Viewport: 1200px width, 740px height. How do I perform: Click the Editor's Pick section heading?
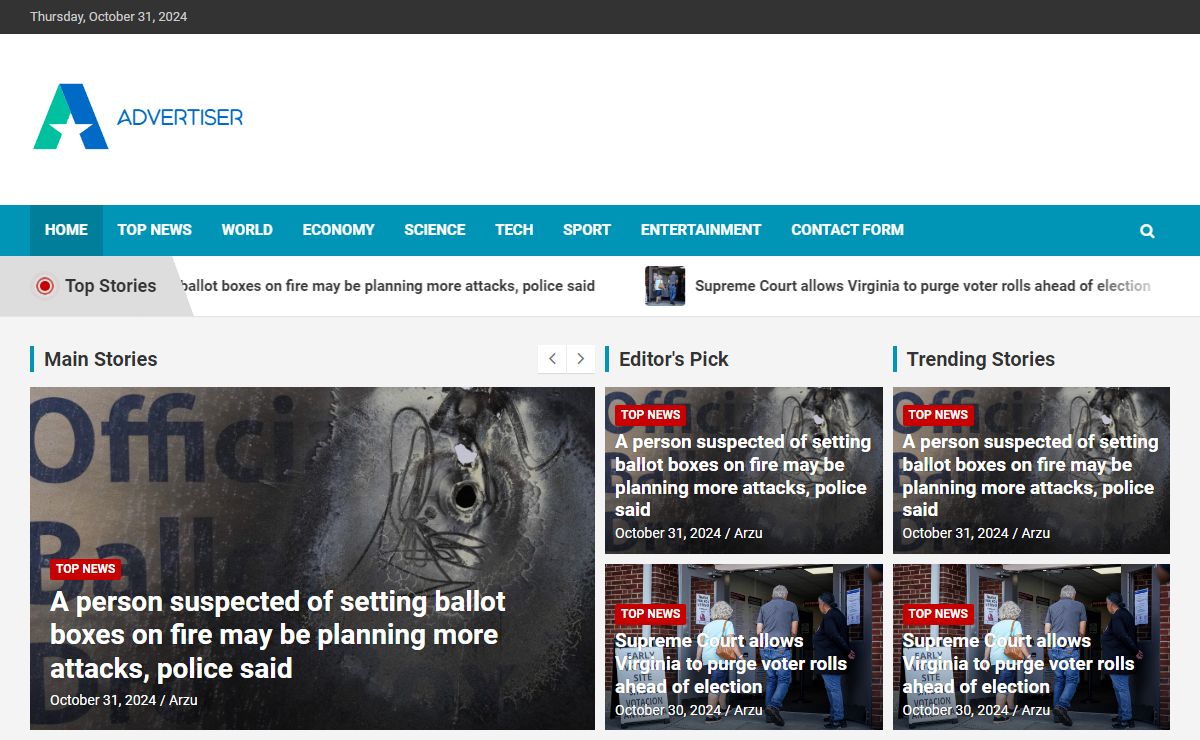coord(674,359)
